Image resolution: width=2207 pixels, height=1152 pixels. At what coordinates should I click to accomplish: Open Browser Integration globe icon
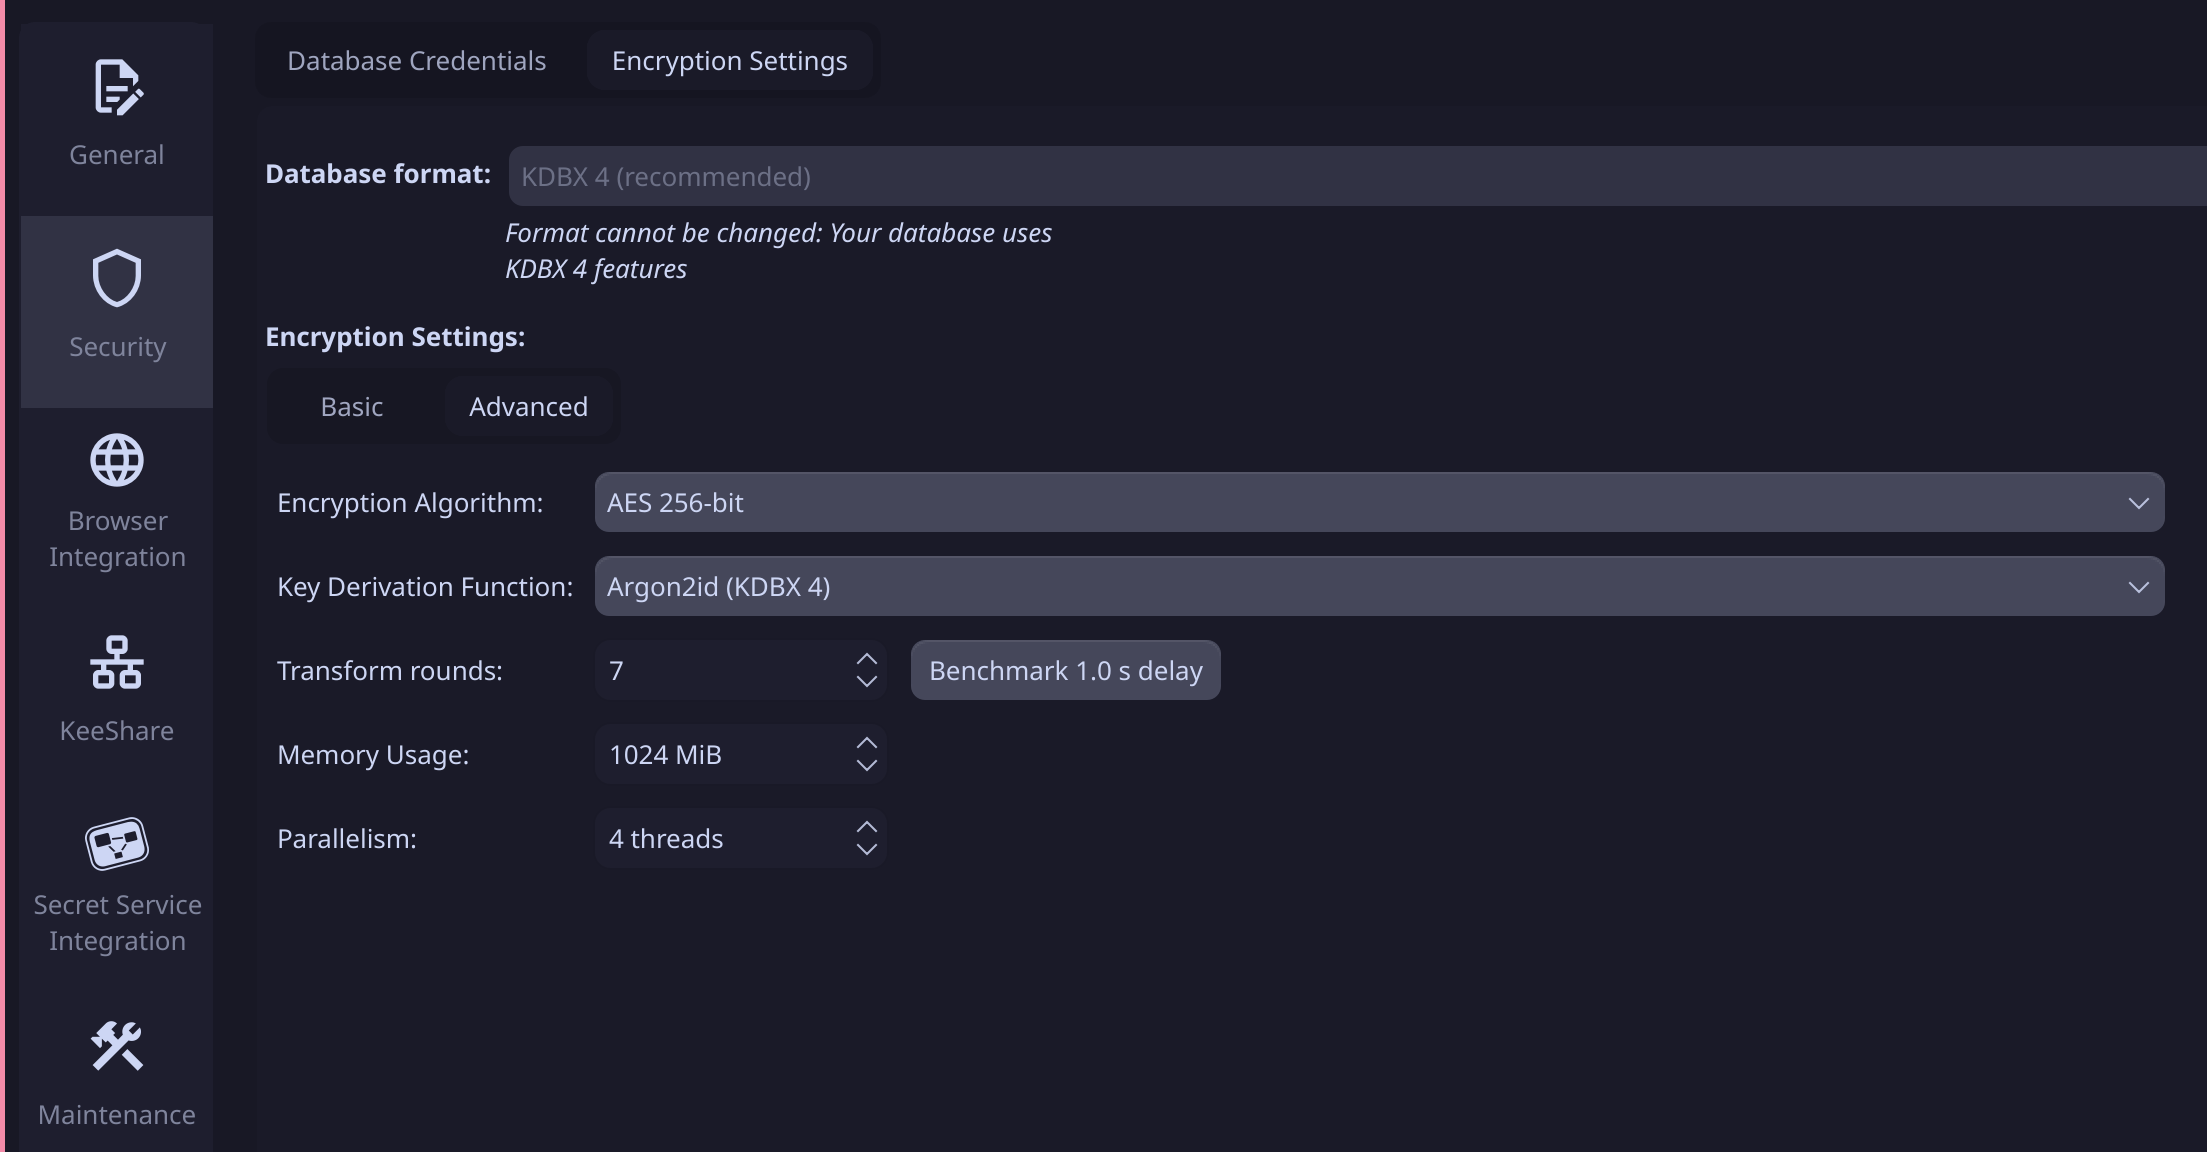point(117,461)
